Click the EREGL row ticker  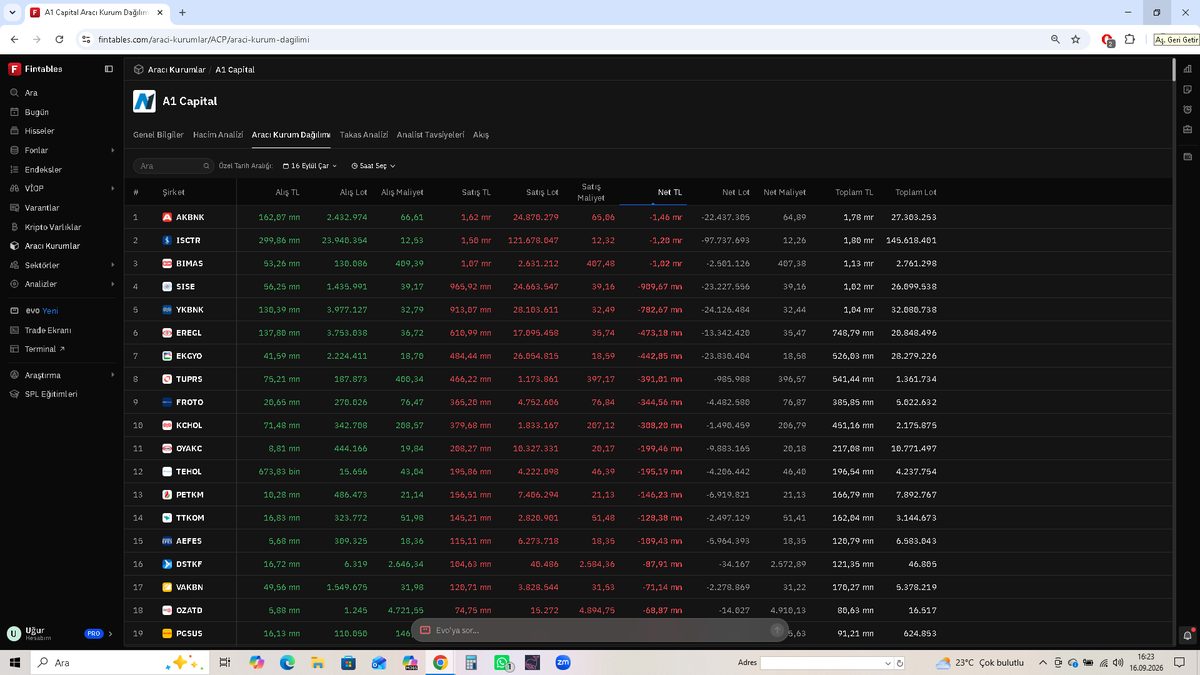pyautogui.click(x=189, y=333)
